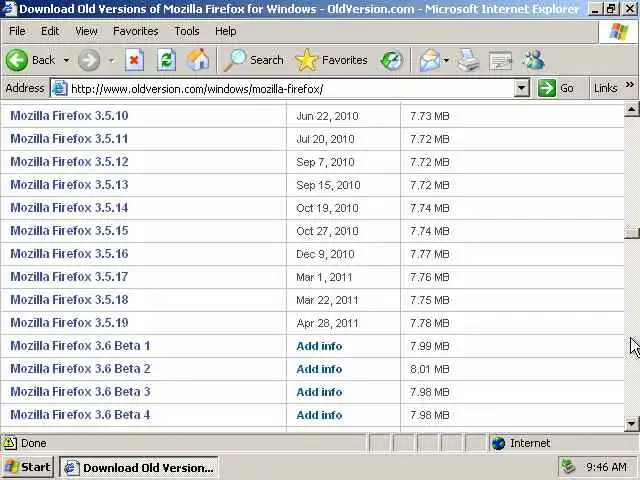Viewport: 640px width, 480px height.
Task: Click Add info for Firefox 3.6 Beta 2
Action: click(x=319, y=369)
